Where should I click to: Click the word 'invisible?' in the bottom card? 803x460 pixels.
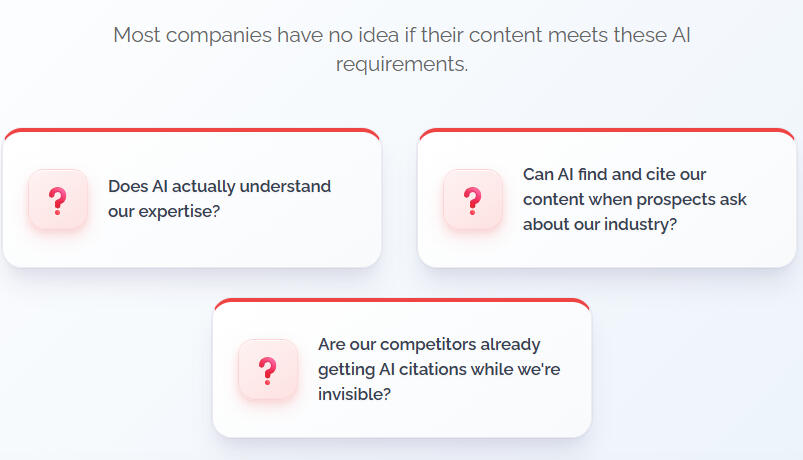(354, 394)
